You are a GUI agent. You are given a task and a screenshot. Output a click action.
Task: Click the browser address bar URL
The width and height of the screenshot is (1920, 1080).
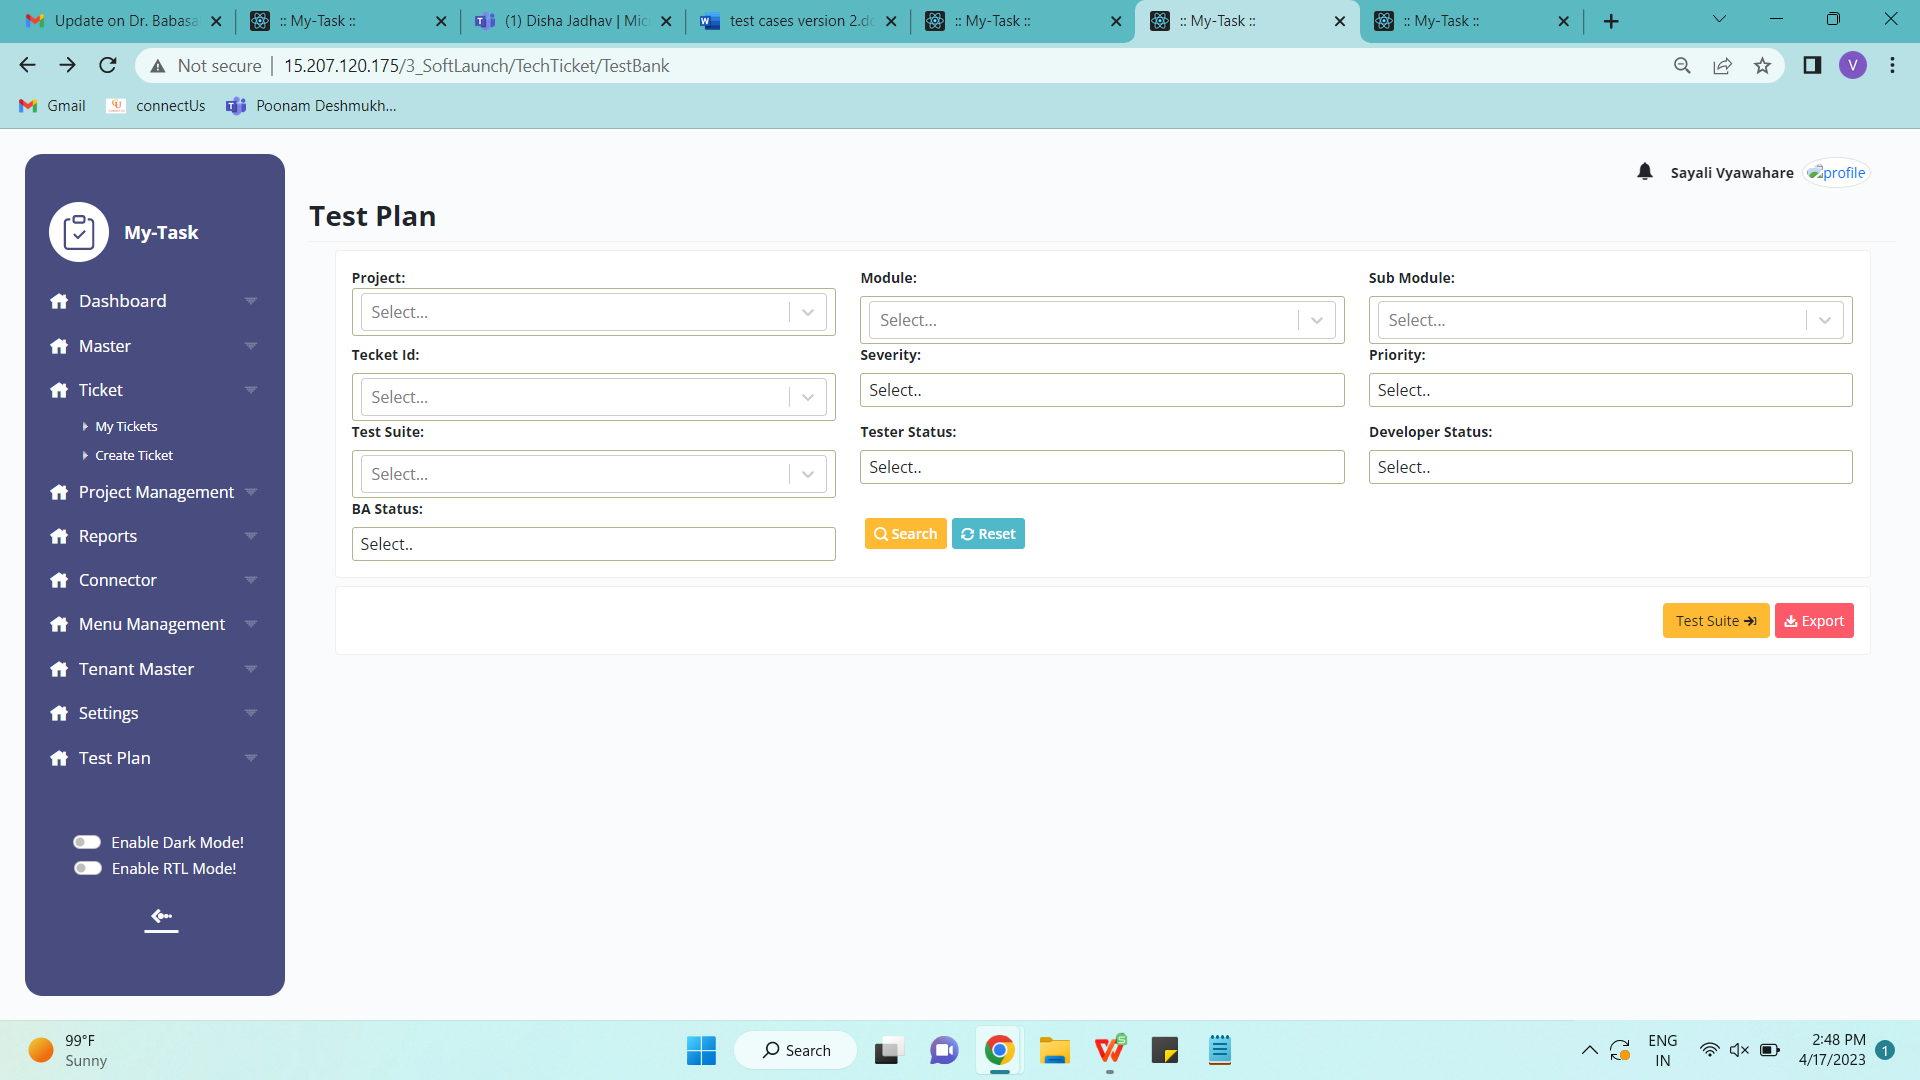[x=476, y=66]
